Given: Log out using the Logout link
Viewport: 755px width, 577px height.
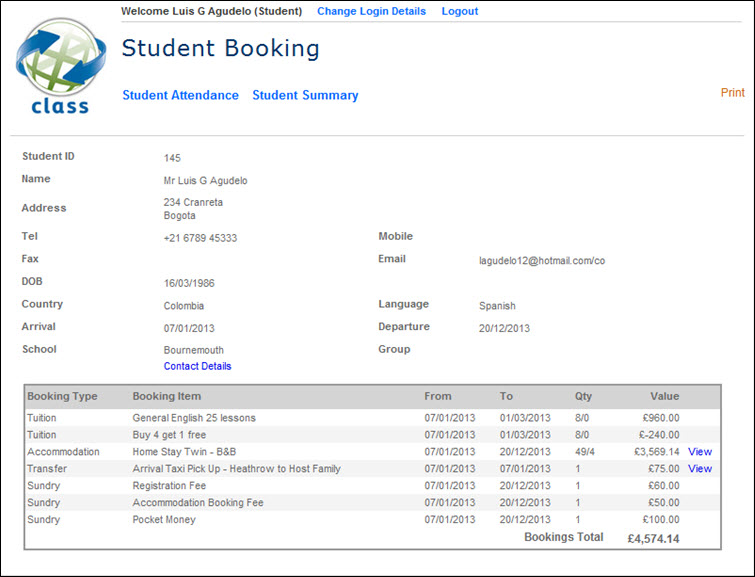Looking at the screenshot, I should pyautogui.click(x=459, y=11).
